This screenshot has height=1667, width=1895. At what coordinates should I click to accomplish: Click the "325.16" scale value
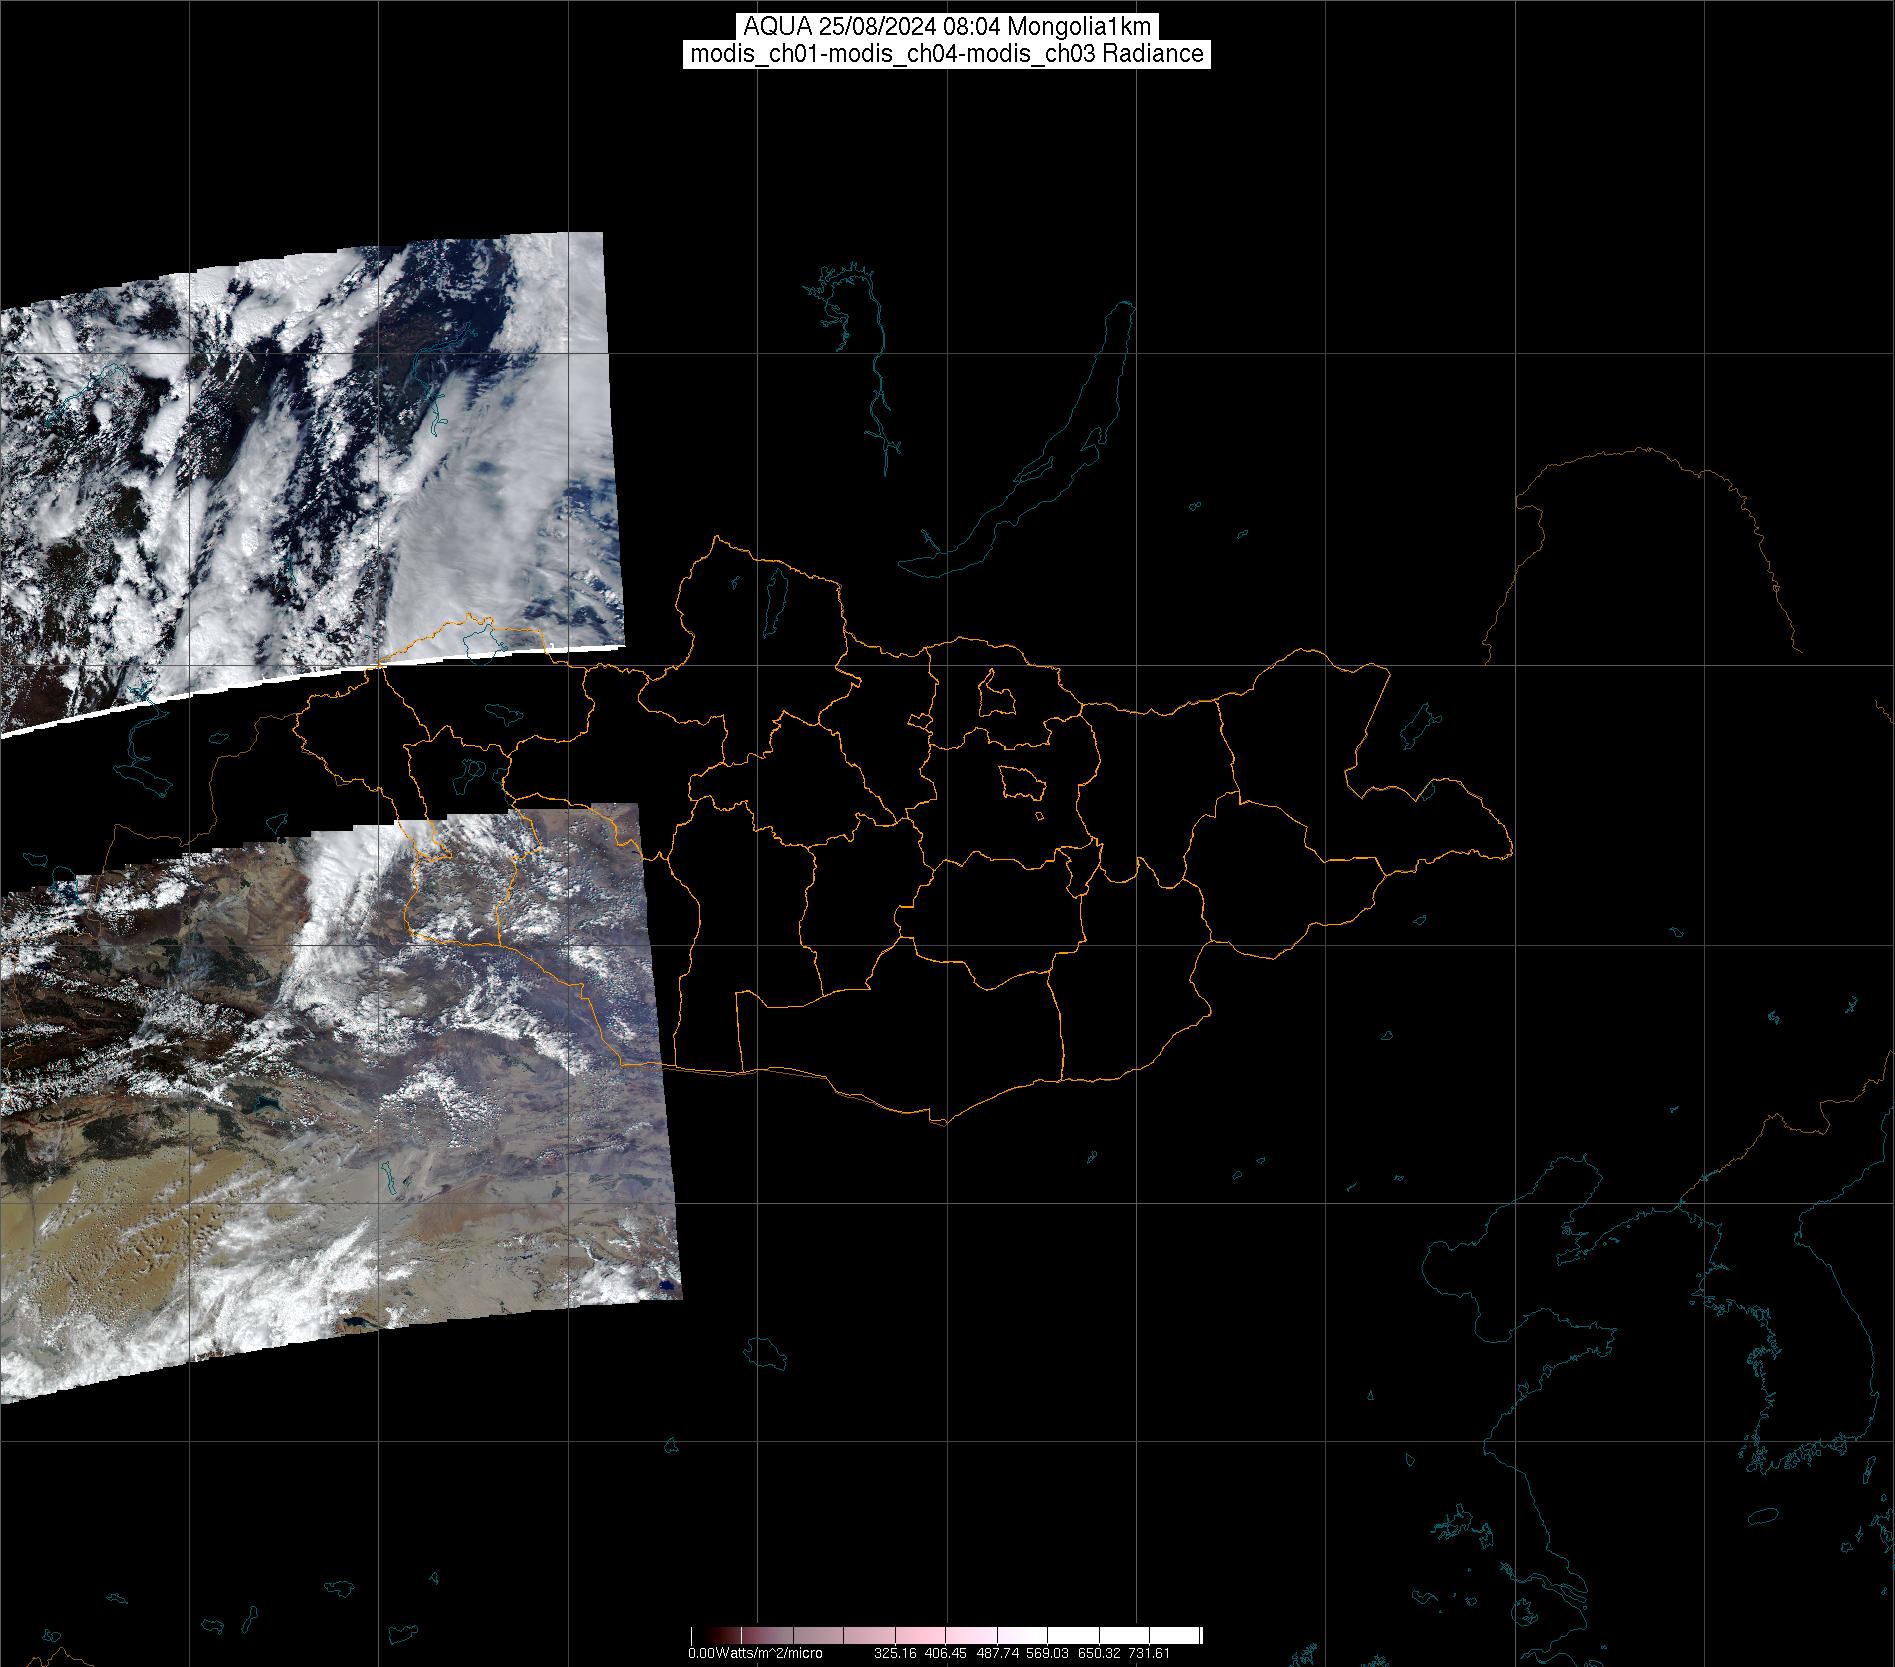895,1653
